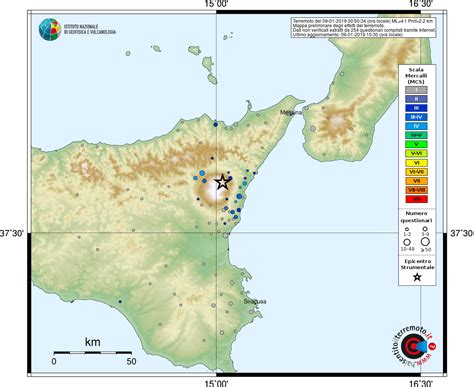Click the large grey marker in Calabria
The height and width of the screenshot is (387, 474).
(313, 128)
